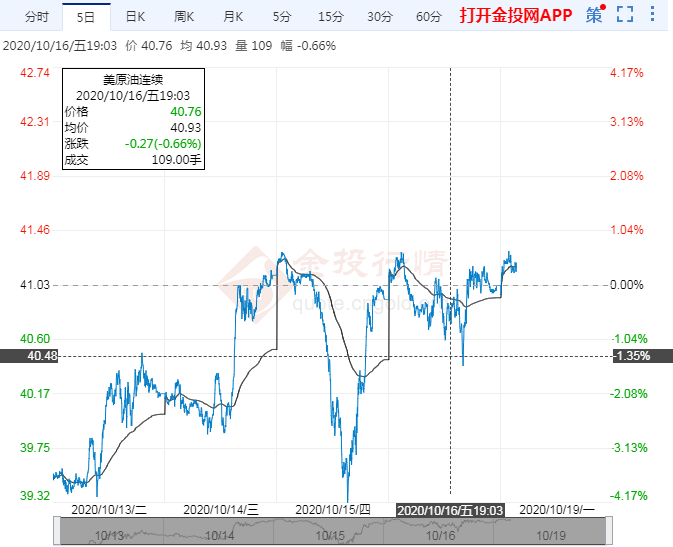Click the 2020/10/14 date axis label
Screen dimensions: 673x547
[221, 509]
